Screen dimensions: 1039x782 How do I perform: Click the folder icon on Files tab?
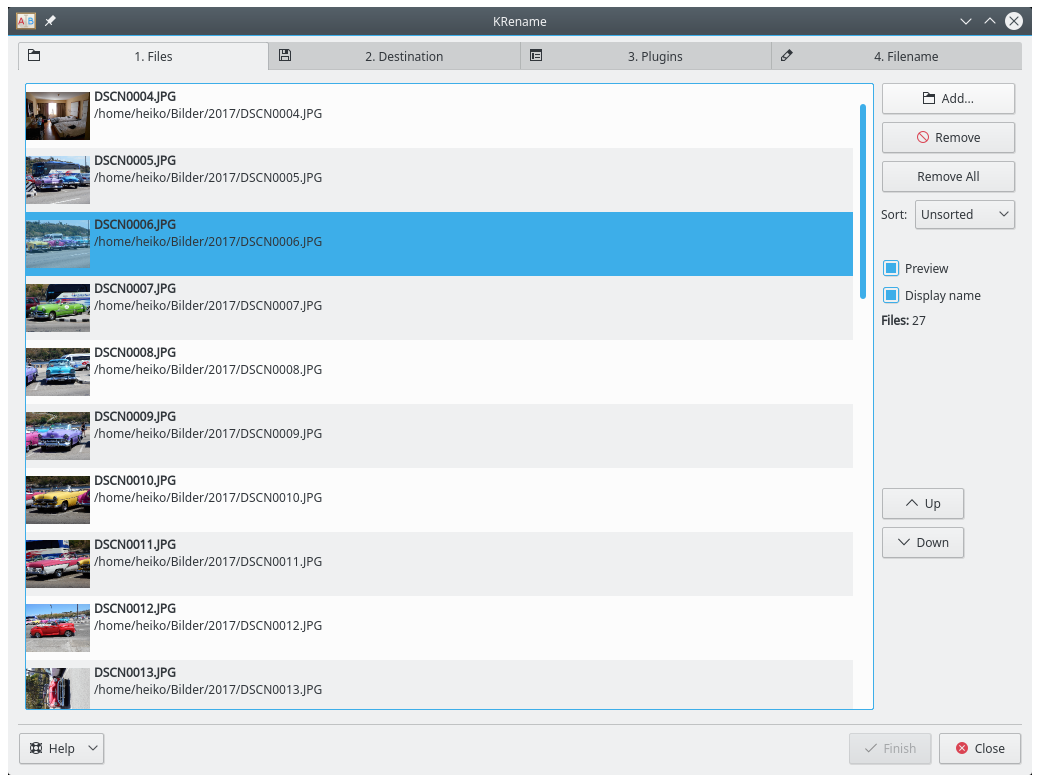(x=34, y=56)
